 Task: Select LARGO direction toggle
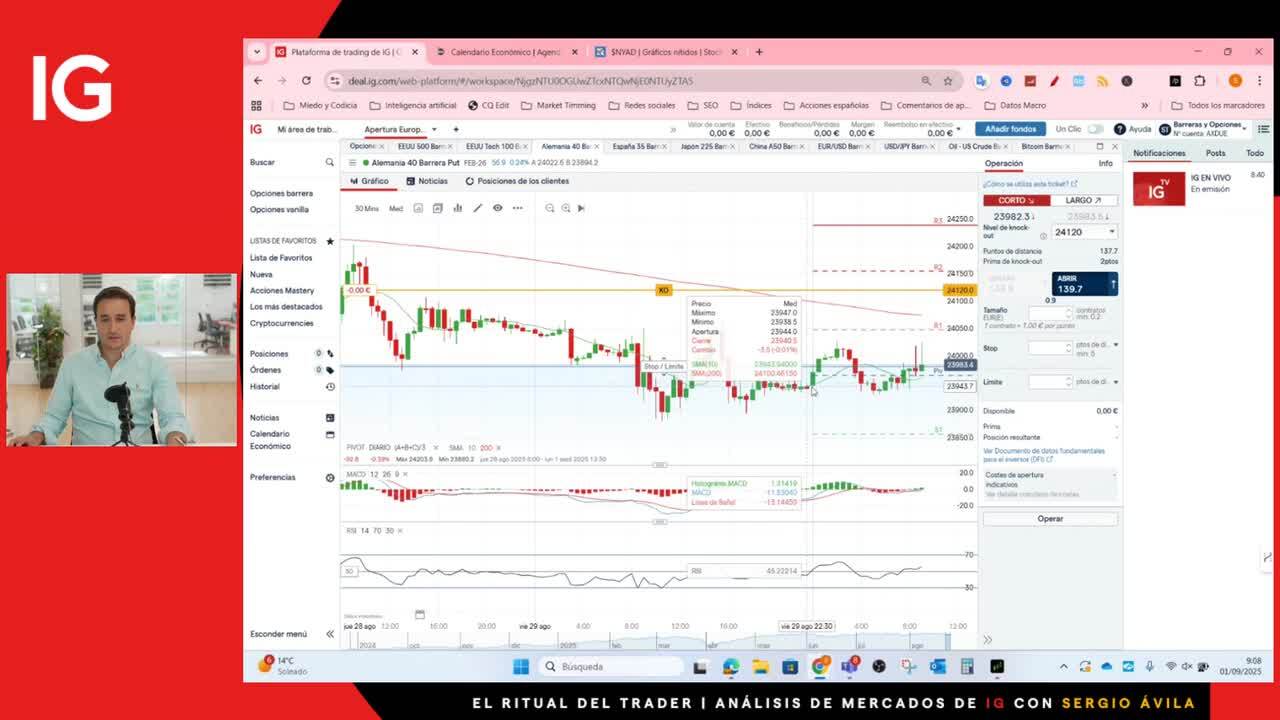point(1083,200)
